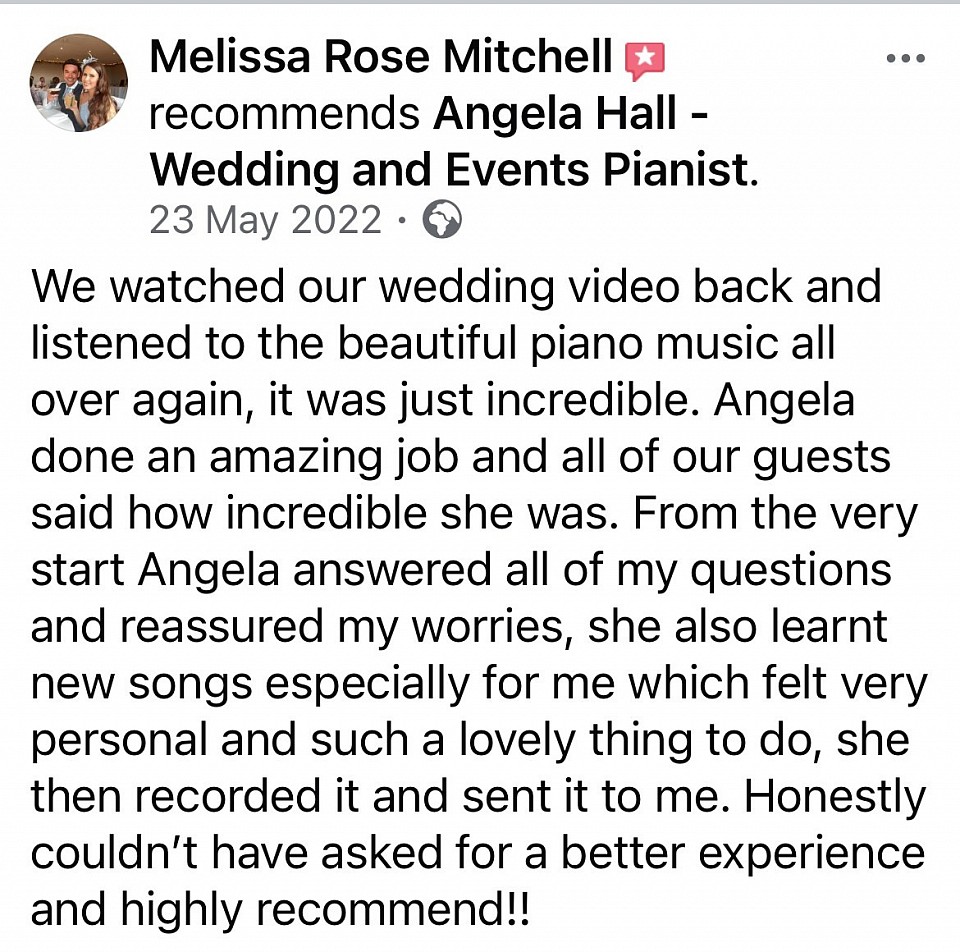The width and height of the screenshot is (960, 952).
Task: Click the line "then recorded it and sent"
Action: pos(479,797)
